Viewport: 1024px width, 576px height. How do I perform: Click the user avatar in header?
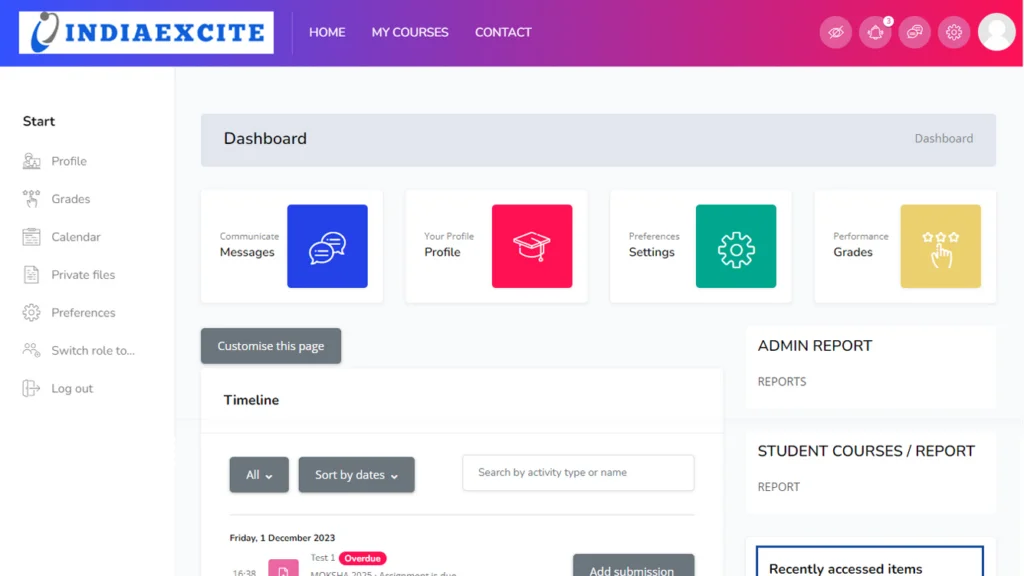pos(996,32)
